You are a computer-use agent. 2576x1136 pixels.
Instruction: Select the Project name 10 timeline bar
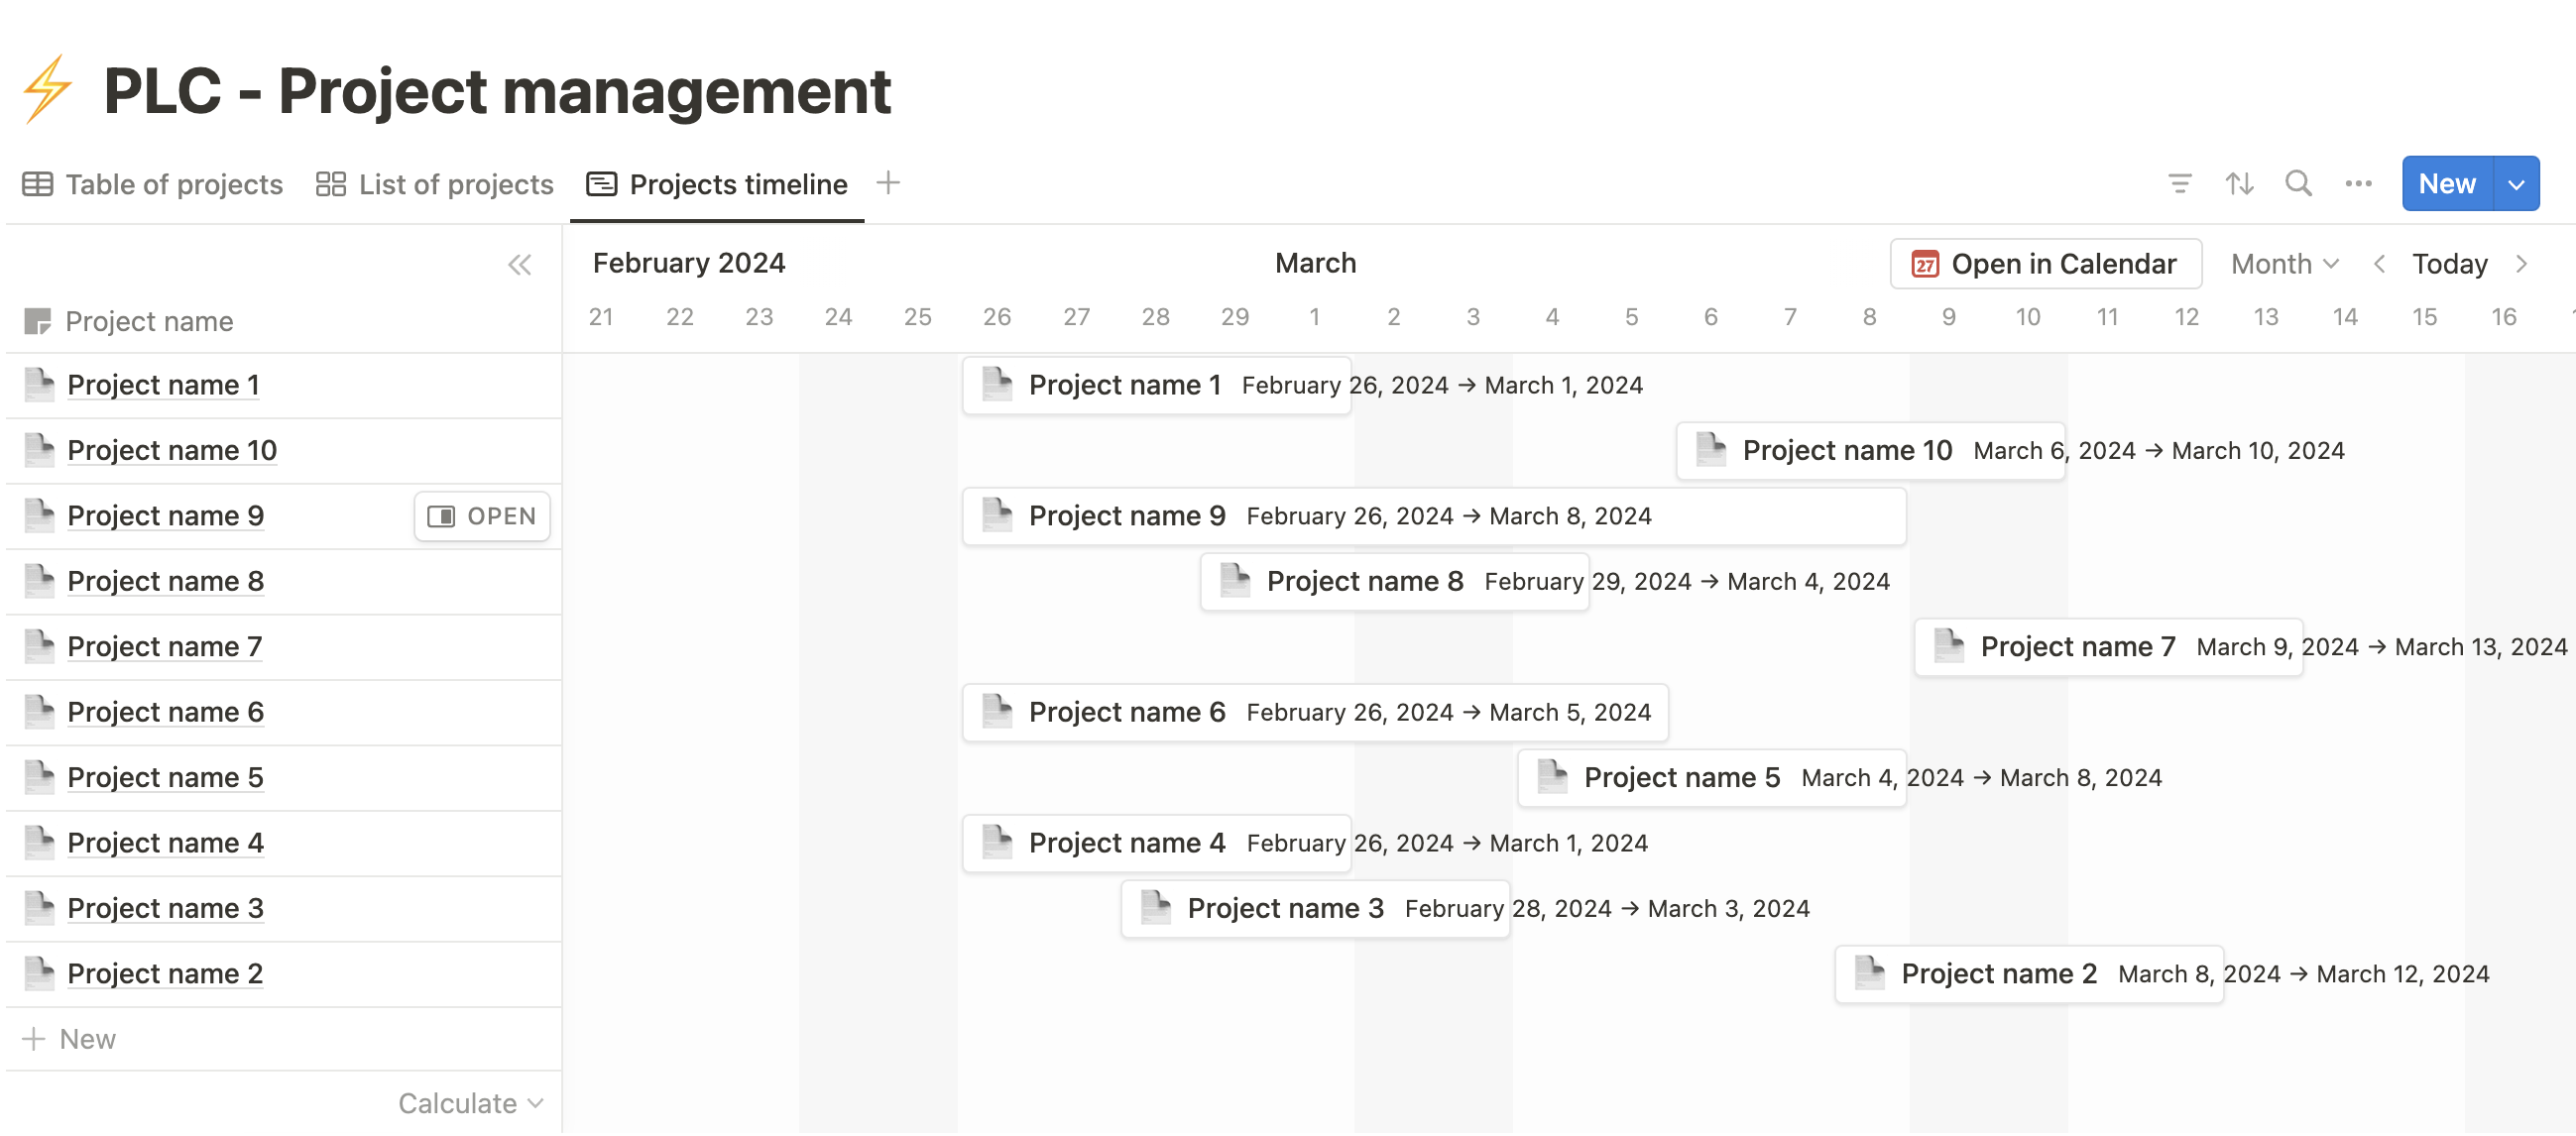tap(1870, 451)
